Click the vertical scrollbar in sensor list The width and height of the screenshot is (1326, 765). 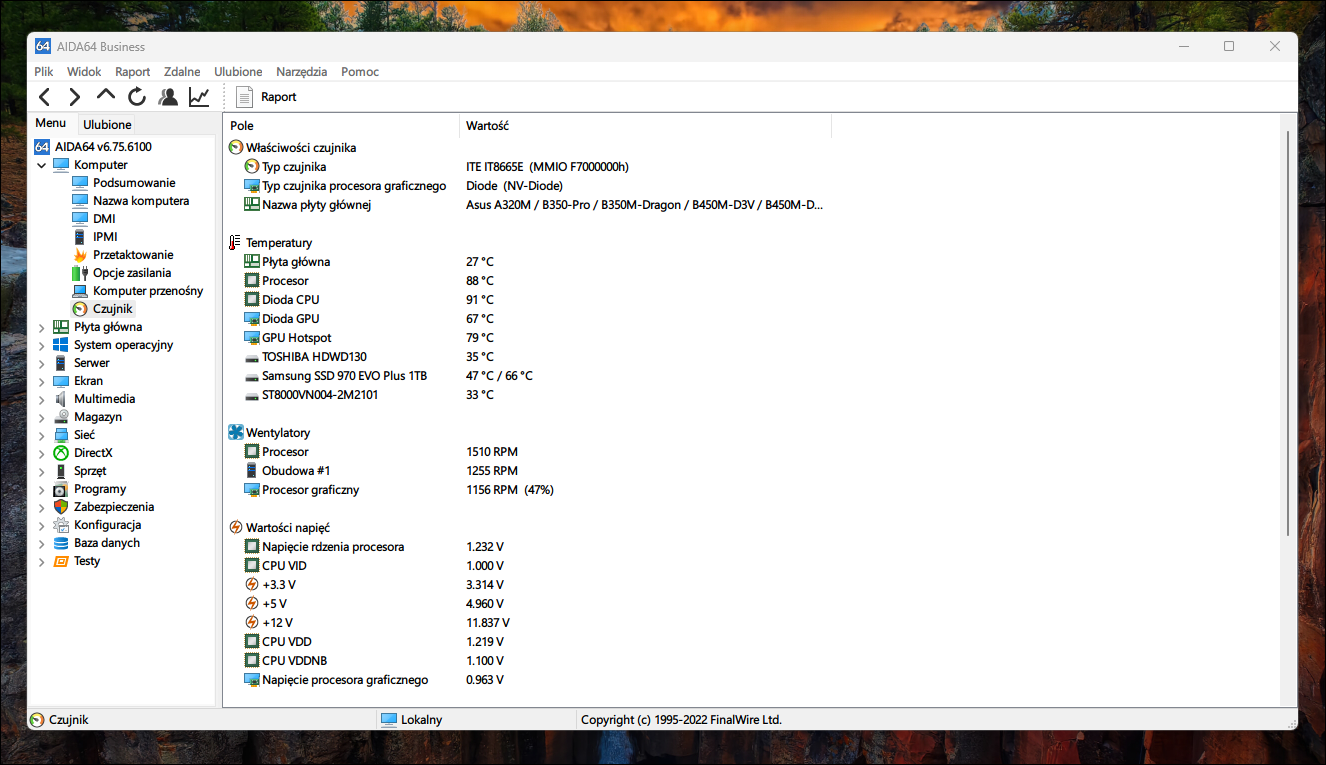point(1288,333)
